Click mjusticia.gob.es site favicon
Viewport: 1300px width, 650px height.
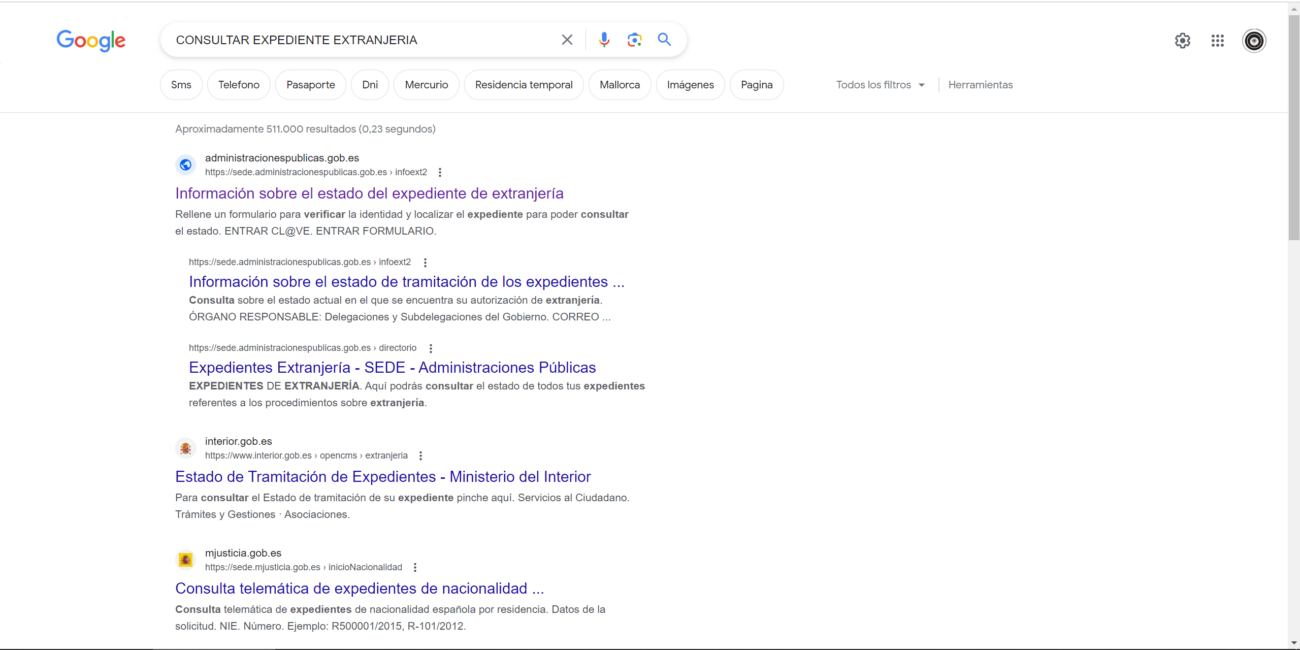point(185,560)
